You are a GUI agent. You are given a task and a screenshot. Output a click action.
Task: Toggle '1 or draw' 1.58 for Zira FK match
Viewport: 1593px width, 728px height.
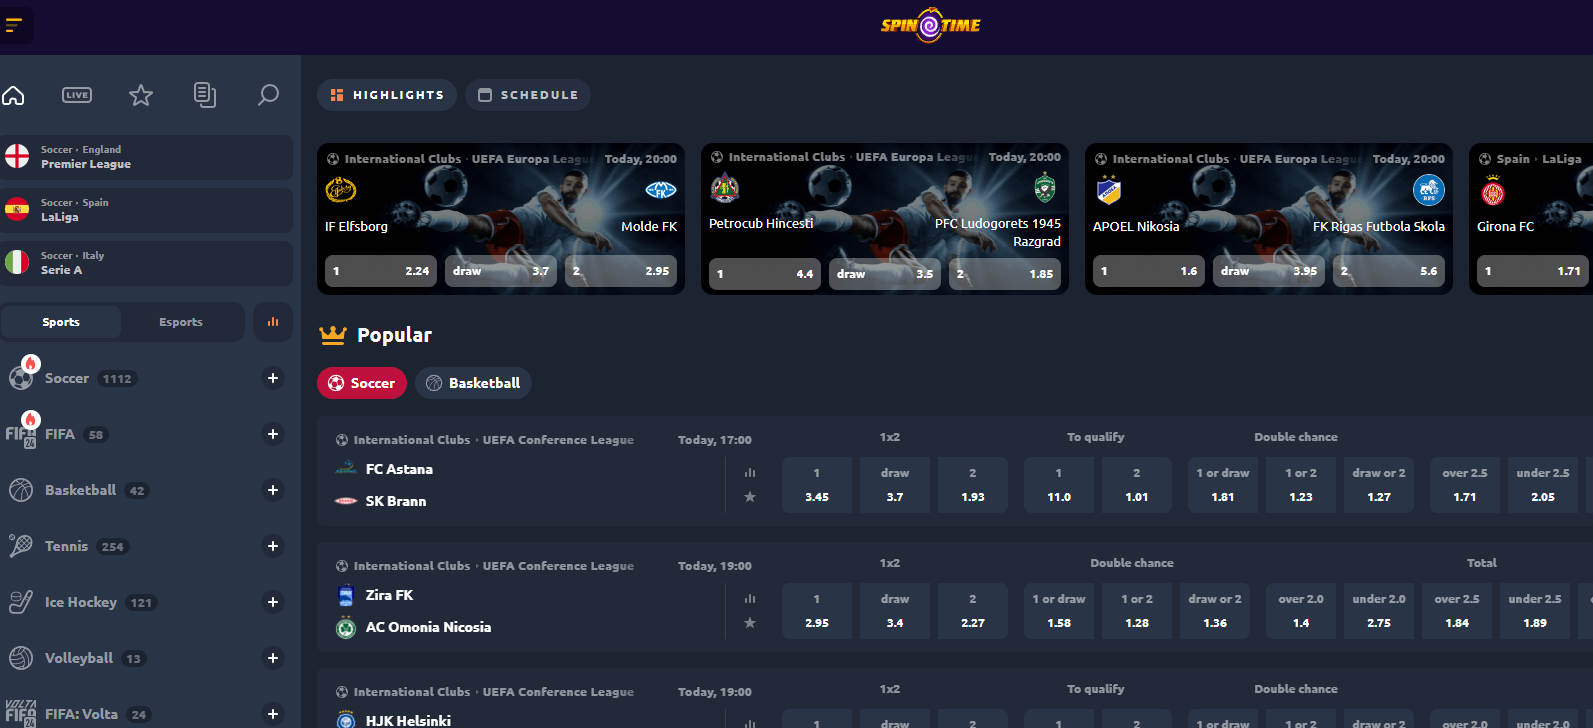pos(1059,611)
